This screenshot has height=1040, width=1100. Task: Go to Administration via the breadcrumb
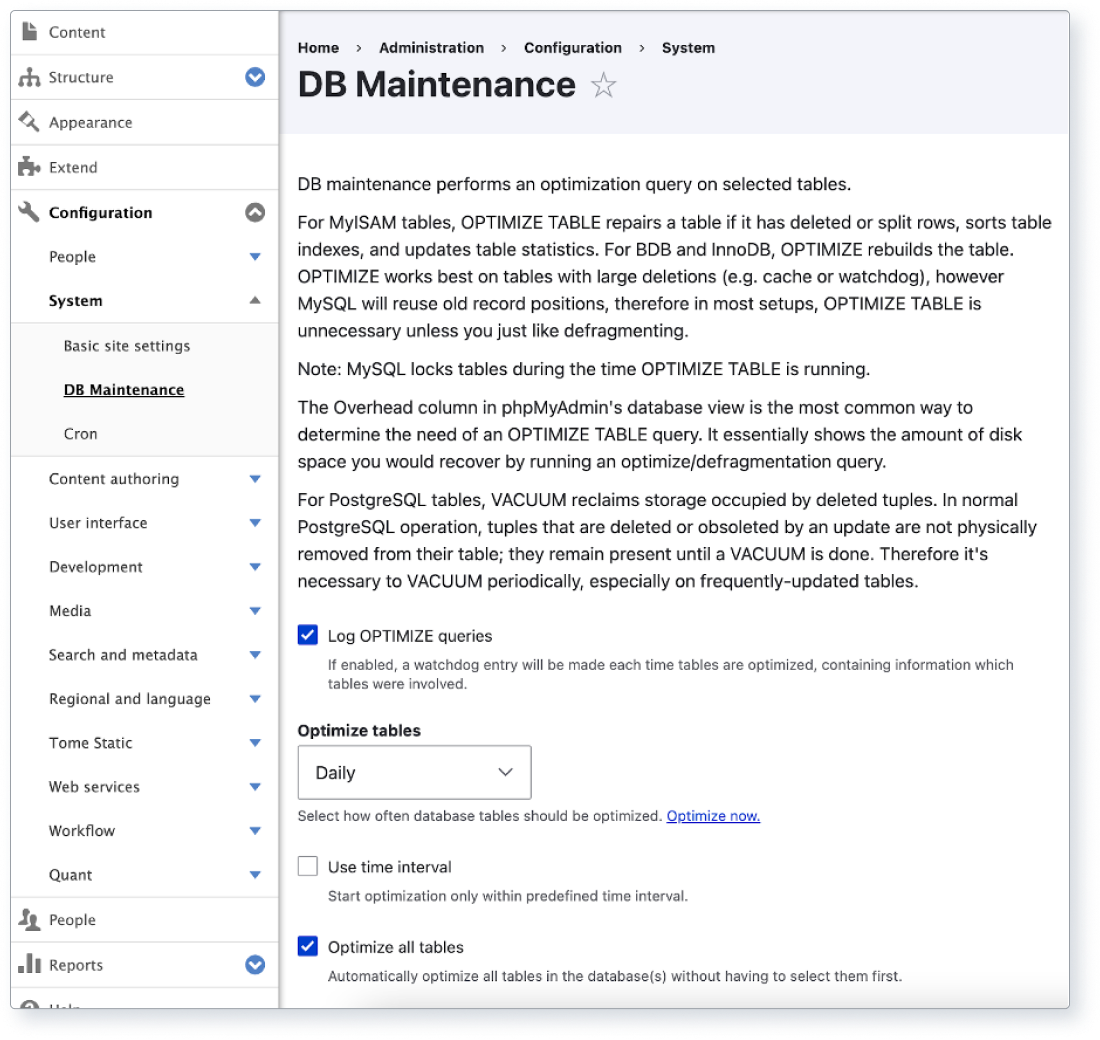coord(431,47)
